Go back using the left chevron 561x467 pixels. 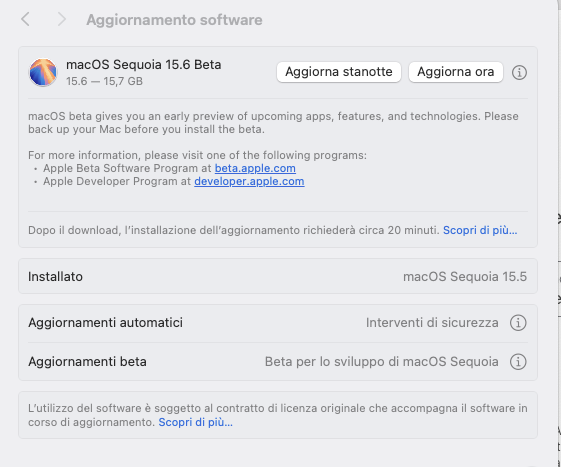point(25,19)
